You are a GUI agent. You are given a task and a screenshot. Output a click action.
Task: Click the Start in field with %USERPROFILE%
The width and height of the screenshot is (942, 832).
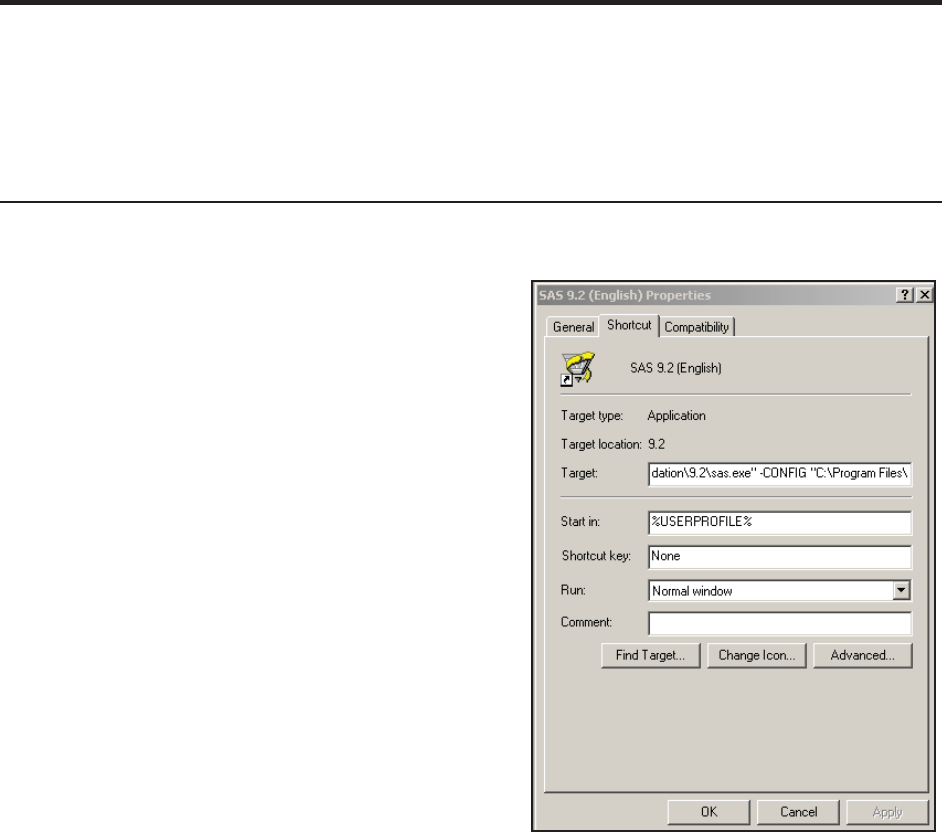(x=780, y=522)
